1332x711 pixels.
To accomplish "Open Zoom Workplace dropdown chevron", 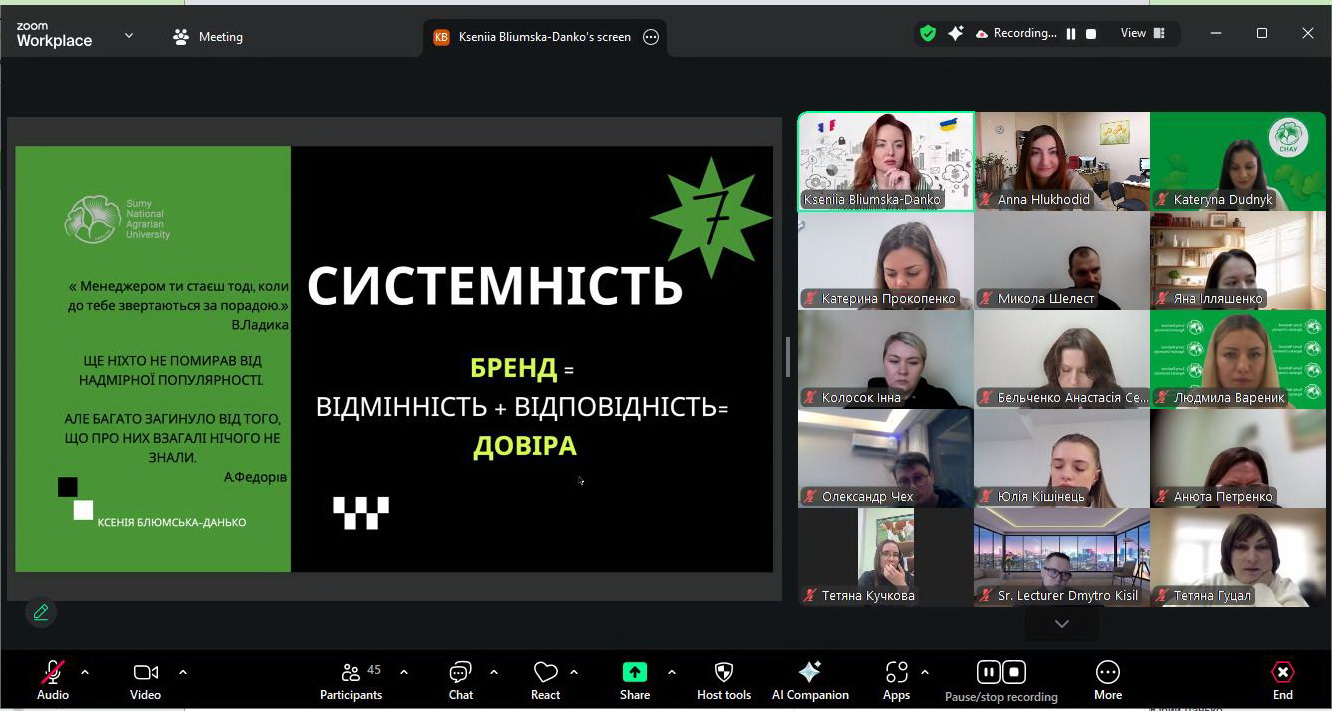I will [x=129, y=36].
